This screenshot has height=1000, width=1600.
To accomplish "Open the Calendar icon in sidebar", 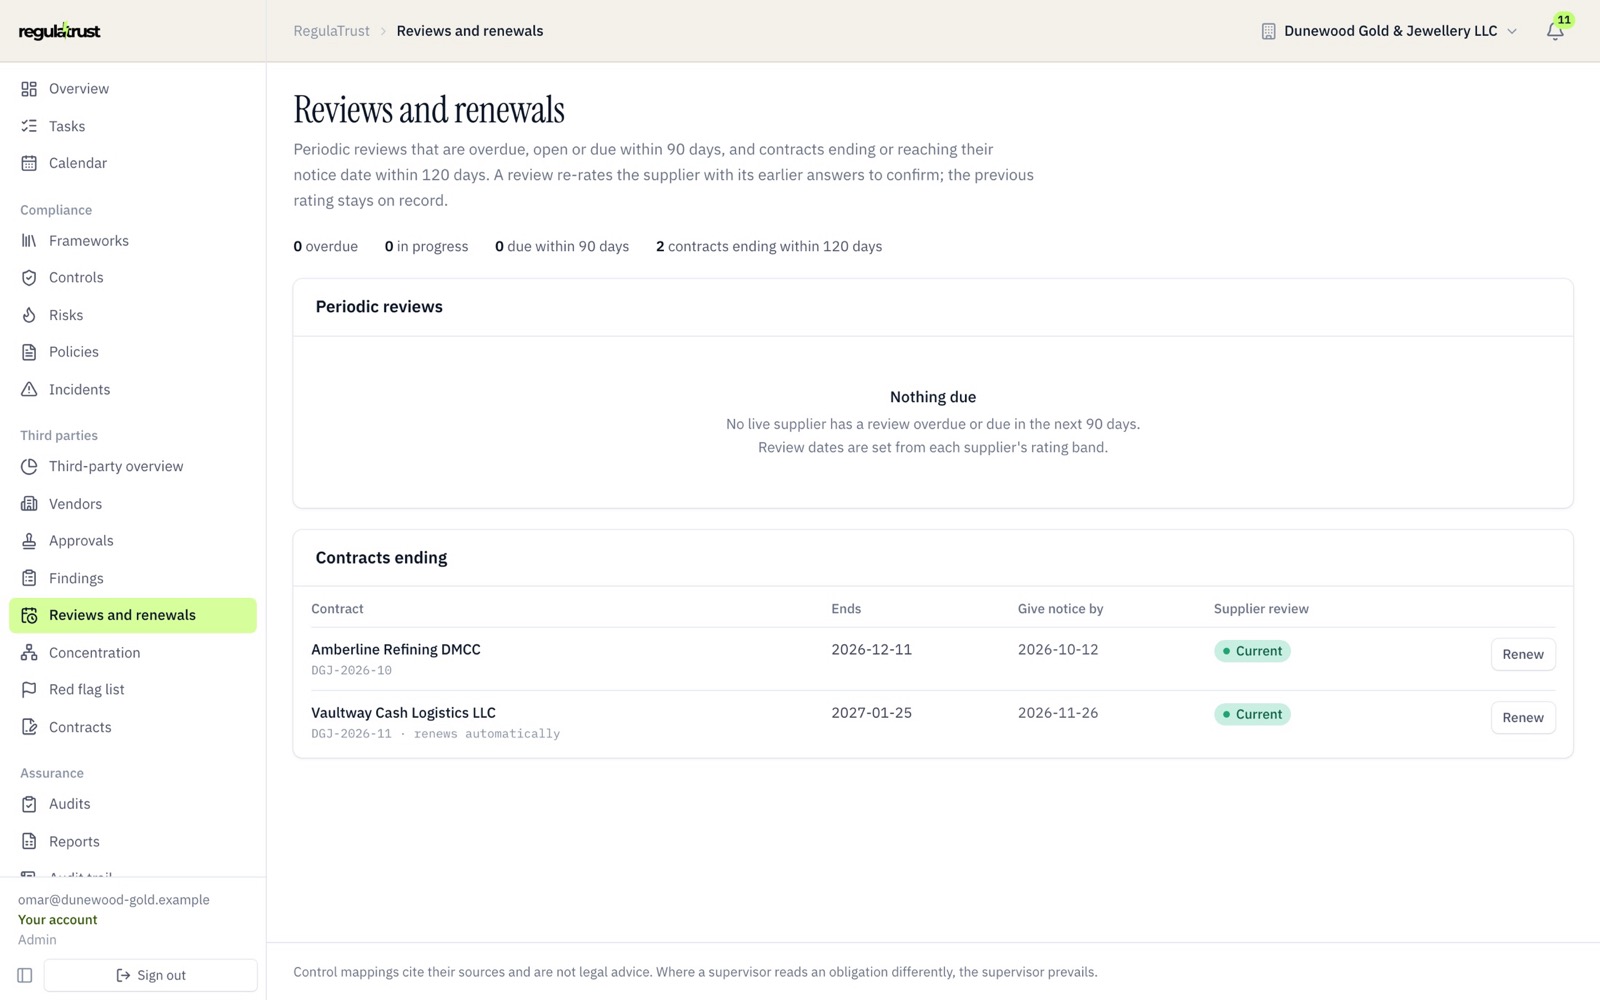I will [29, 163].
